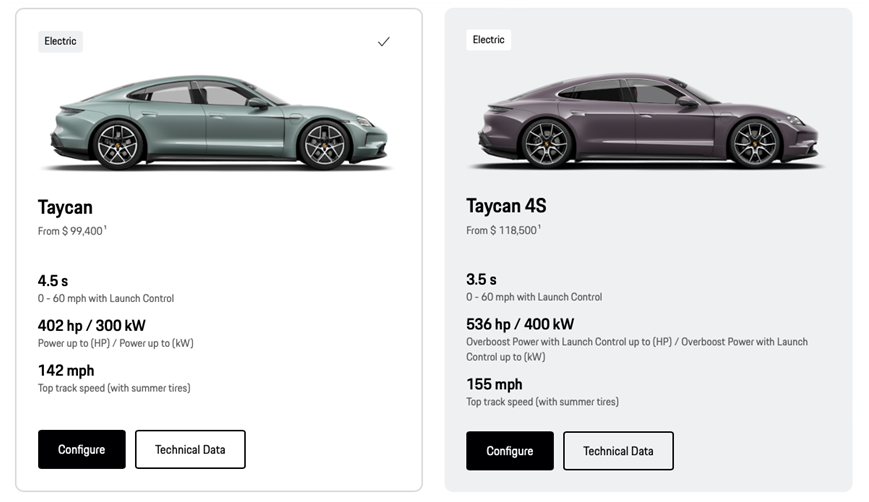Click the Electric badge on the Taycan 4S card
This screenshot has height=502, width=869.
coord(488,40)
